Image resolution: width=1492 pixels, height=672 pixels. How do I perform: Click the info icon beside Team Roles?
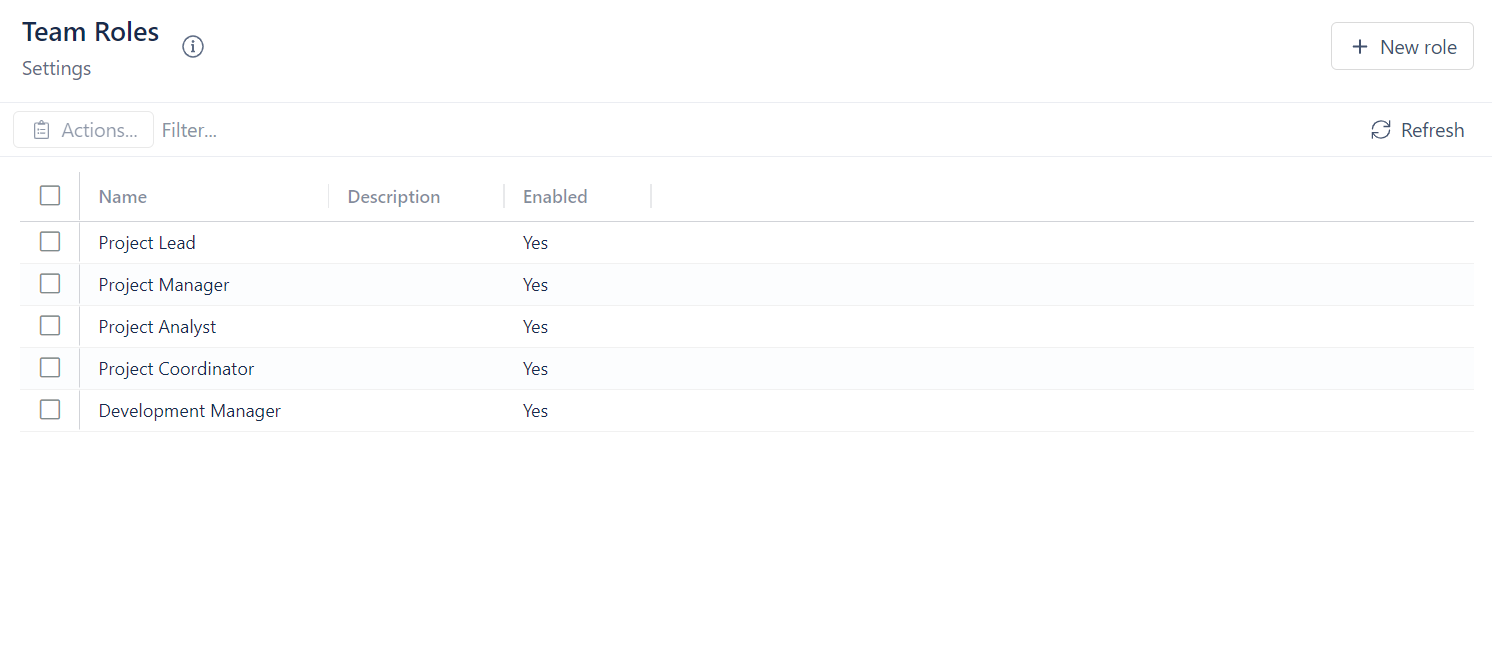(x=193, y=47)
